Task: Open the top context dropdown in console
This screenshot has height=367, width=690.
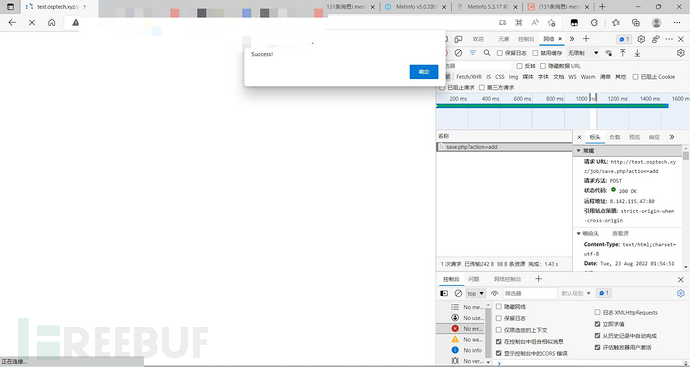Action: tap(476, 293)
